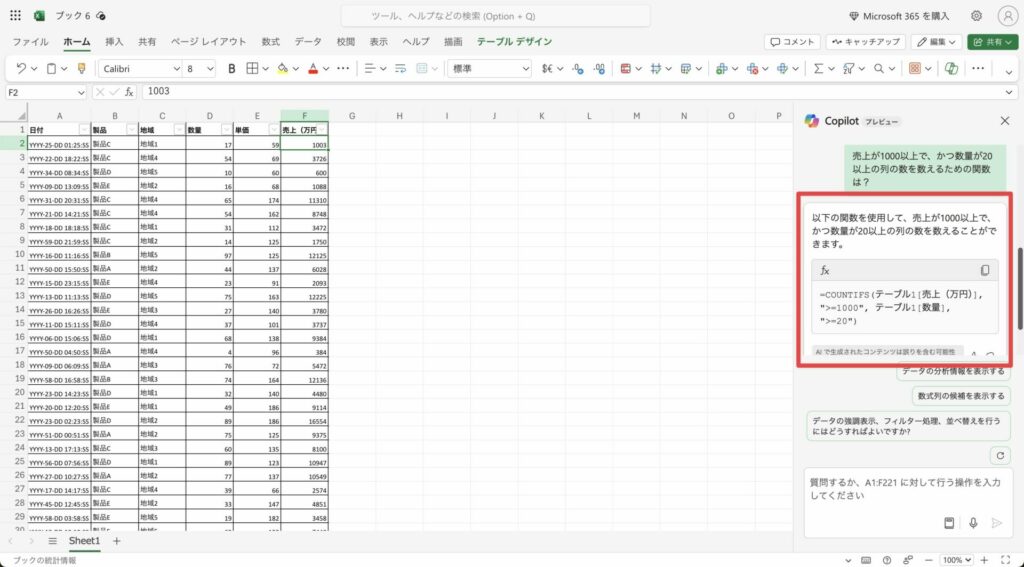Open the account profile avatar
Viewport: 1024px width, 567px height.
[x=1008, y=16]
